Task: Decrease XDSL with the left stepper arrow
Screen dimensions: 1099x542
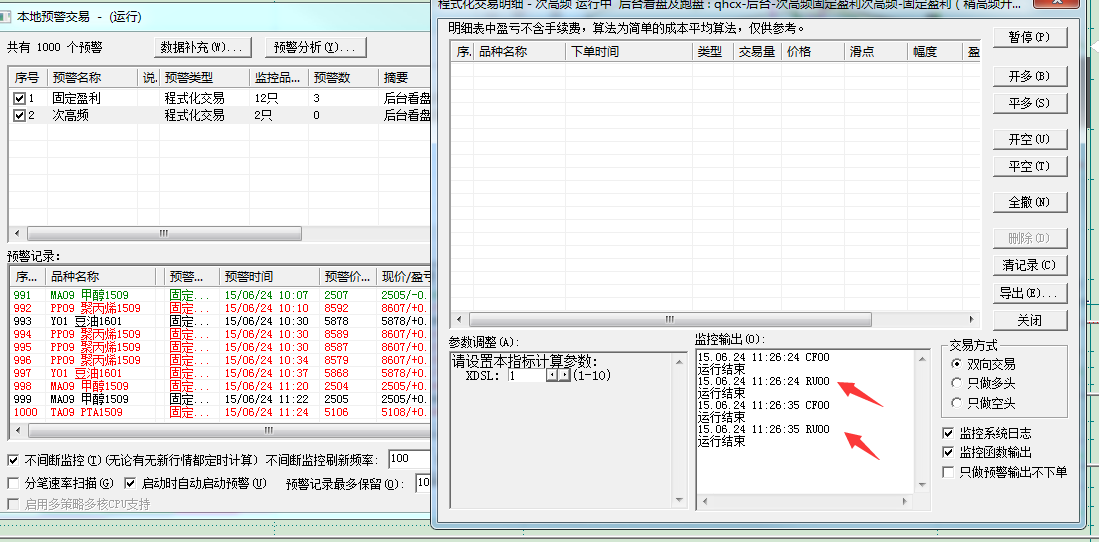Action: coord(551,376)
